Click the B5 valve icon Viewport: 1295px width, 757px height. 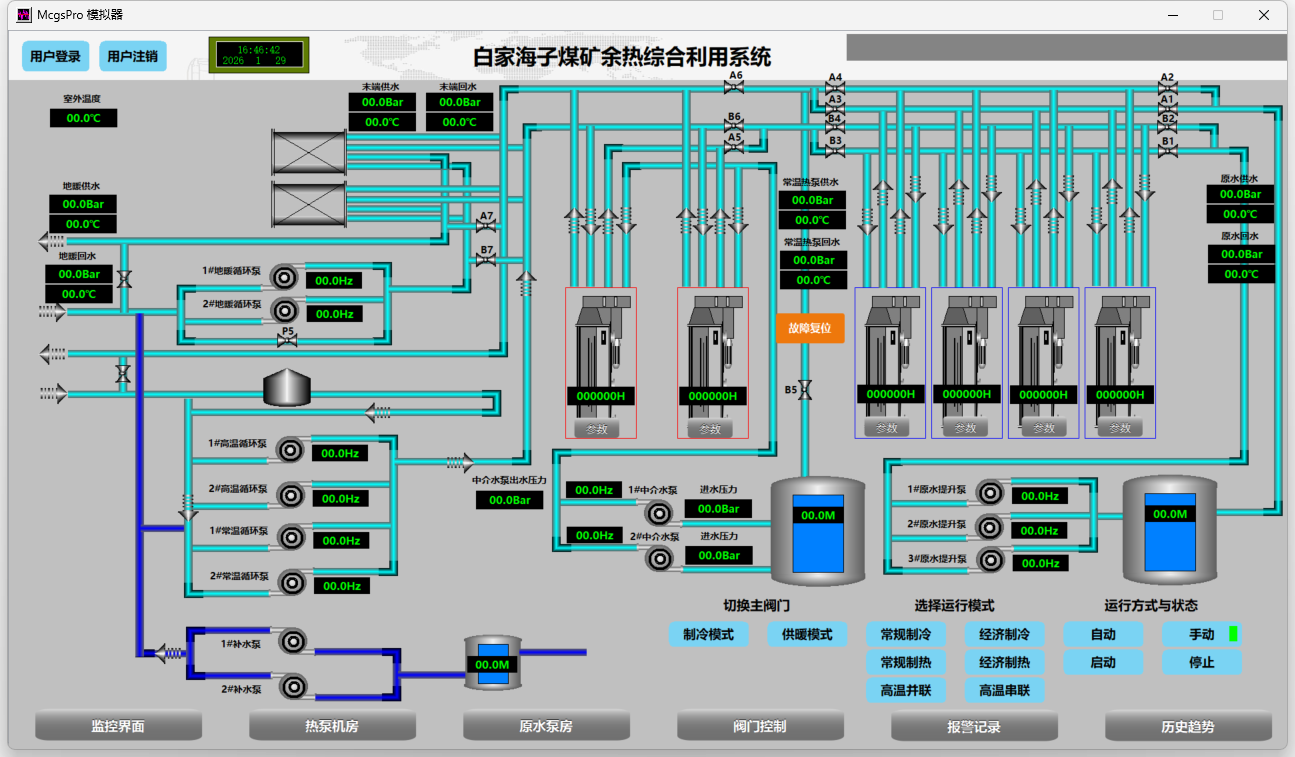click(805, 390)
